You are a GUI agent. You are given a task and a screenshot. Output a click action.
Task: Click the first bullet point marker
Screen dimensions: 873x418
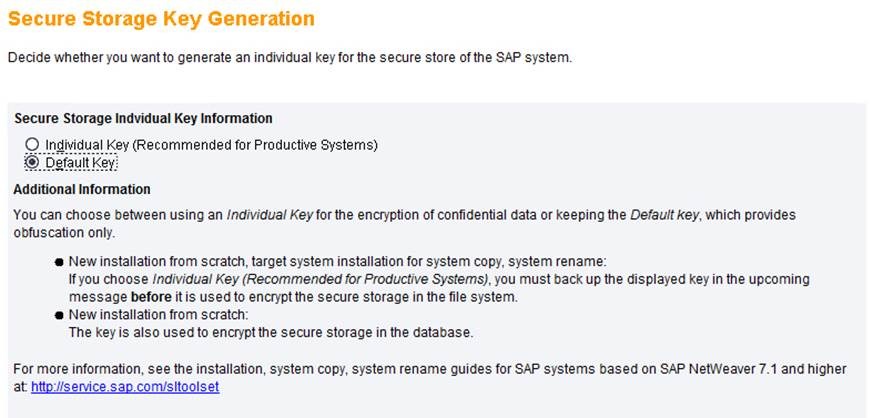[59, 262]
